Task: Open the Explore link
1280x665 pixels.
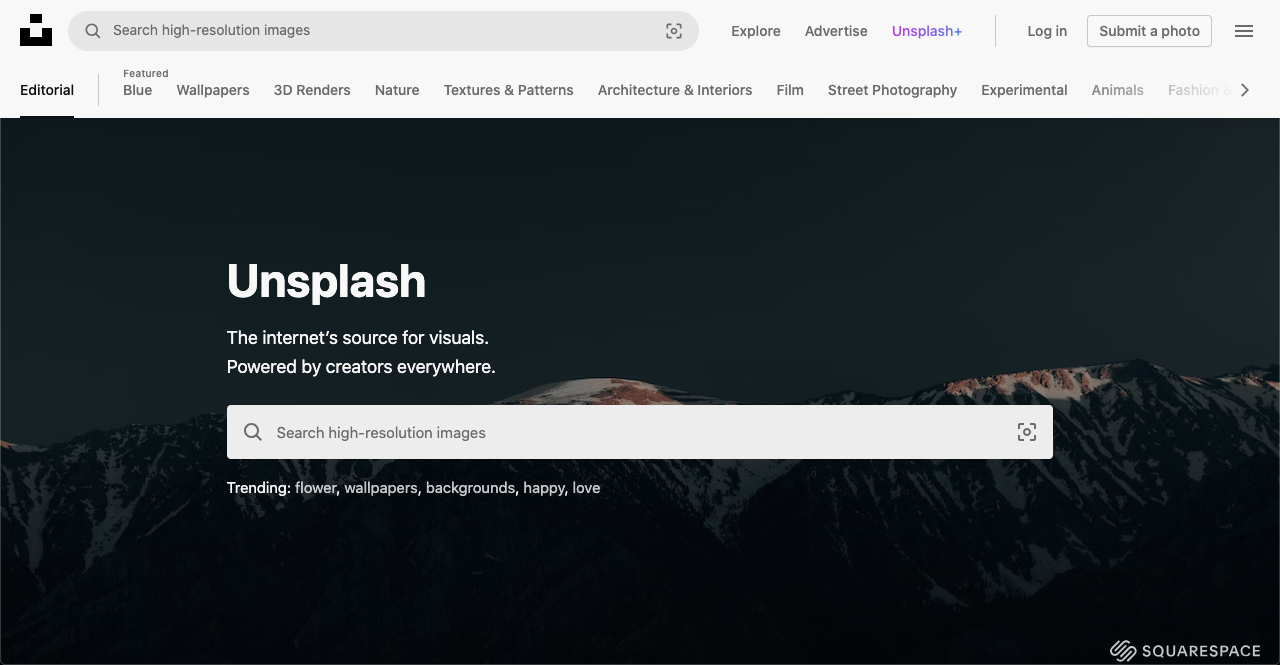Action: (756, 31)
